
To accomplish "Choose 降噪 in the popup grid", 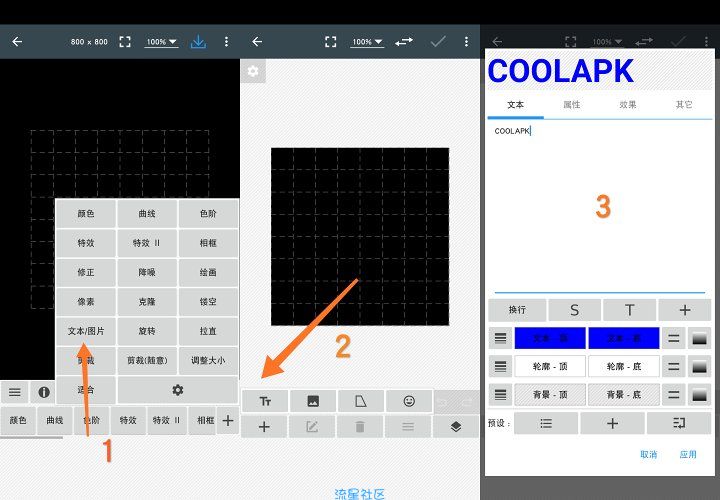I will 147,272.
